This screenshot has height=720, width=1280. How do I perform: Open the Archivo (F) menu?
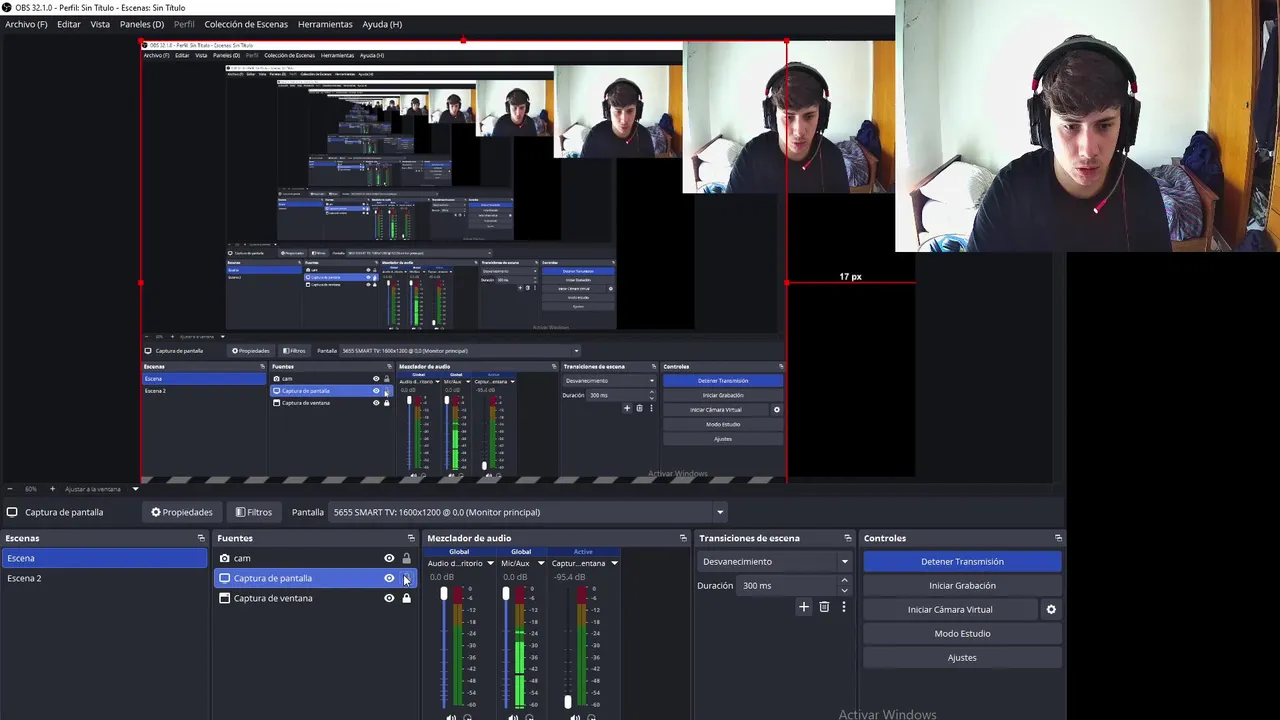point(26,24)
